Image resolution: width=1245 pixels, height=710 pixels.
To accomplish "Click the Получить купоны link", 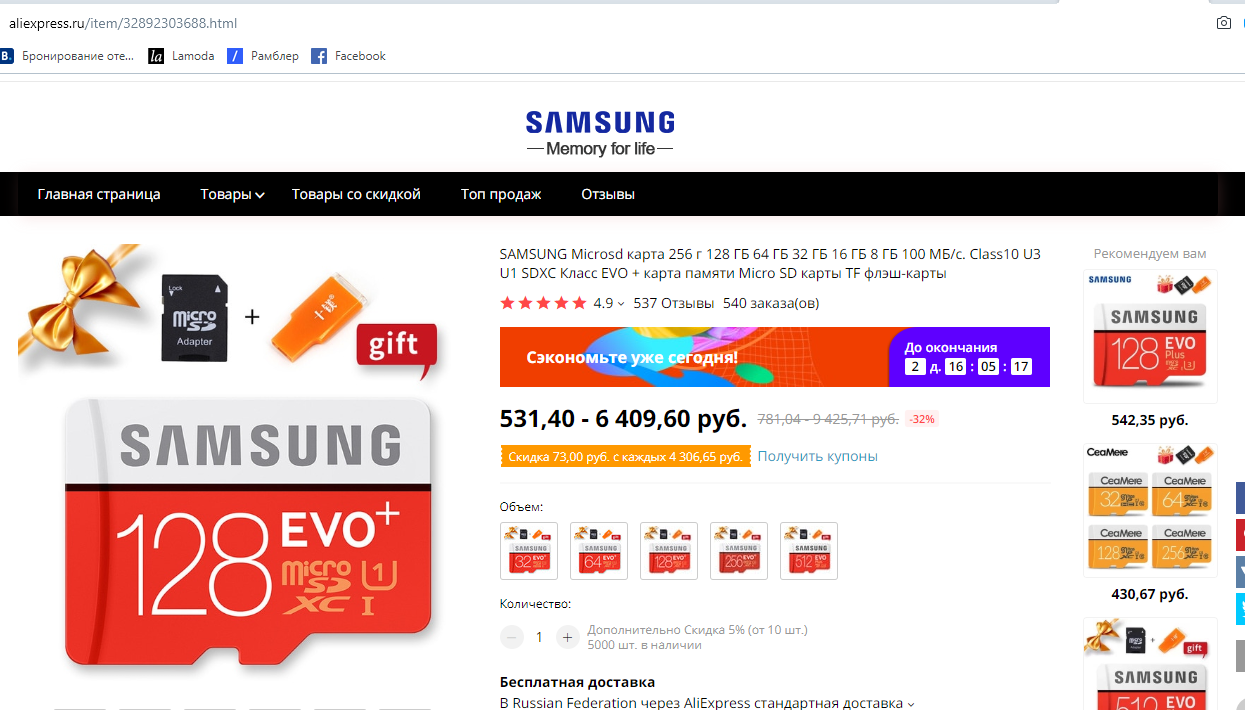I will click(x=817, y=456).
